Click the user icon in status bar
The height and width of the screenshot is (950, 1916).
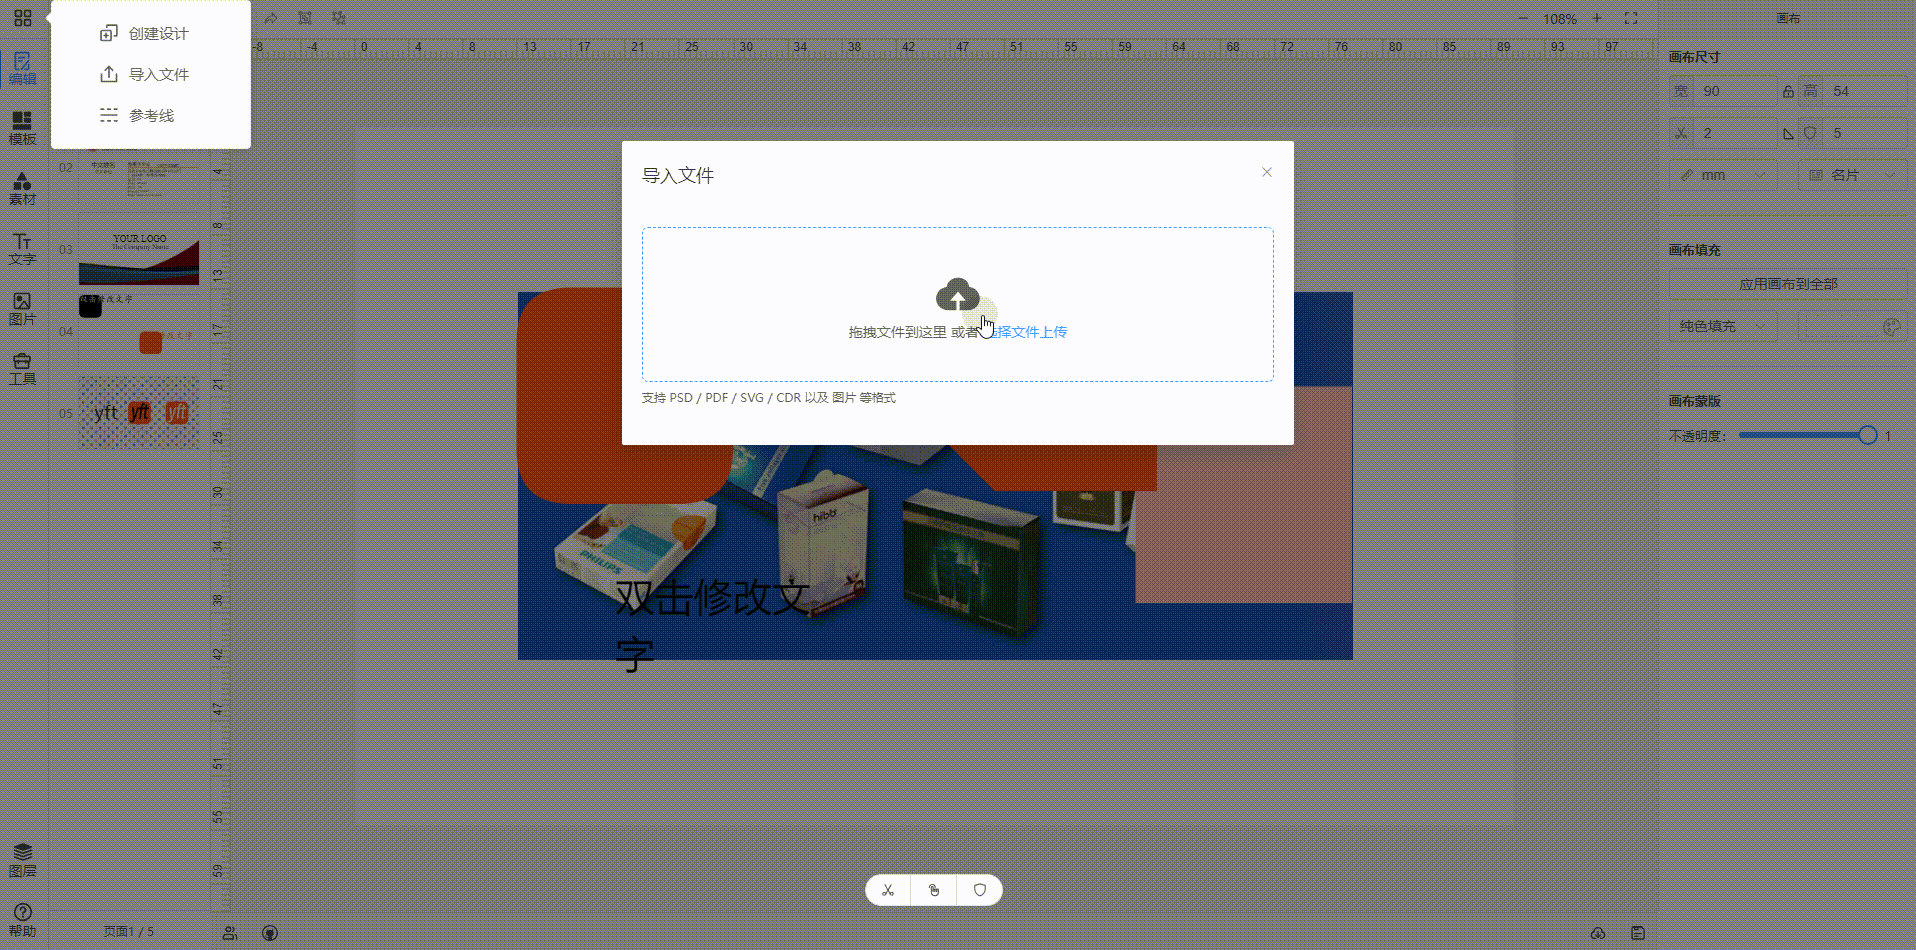tap(230, 933)
